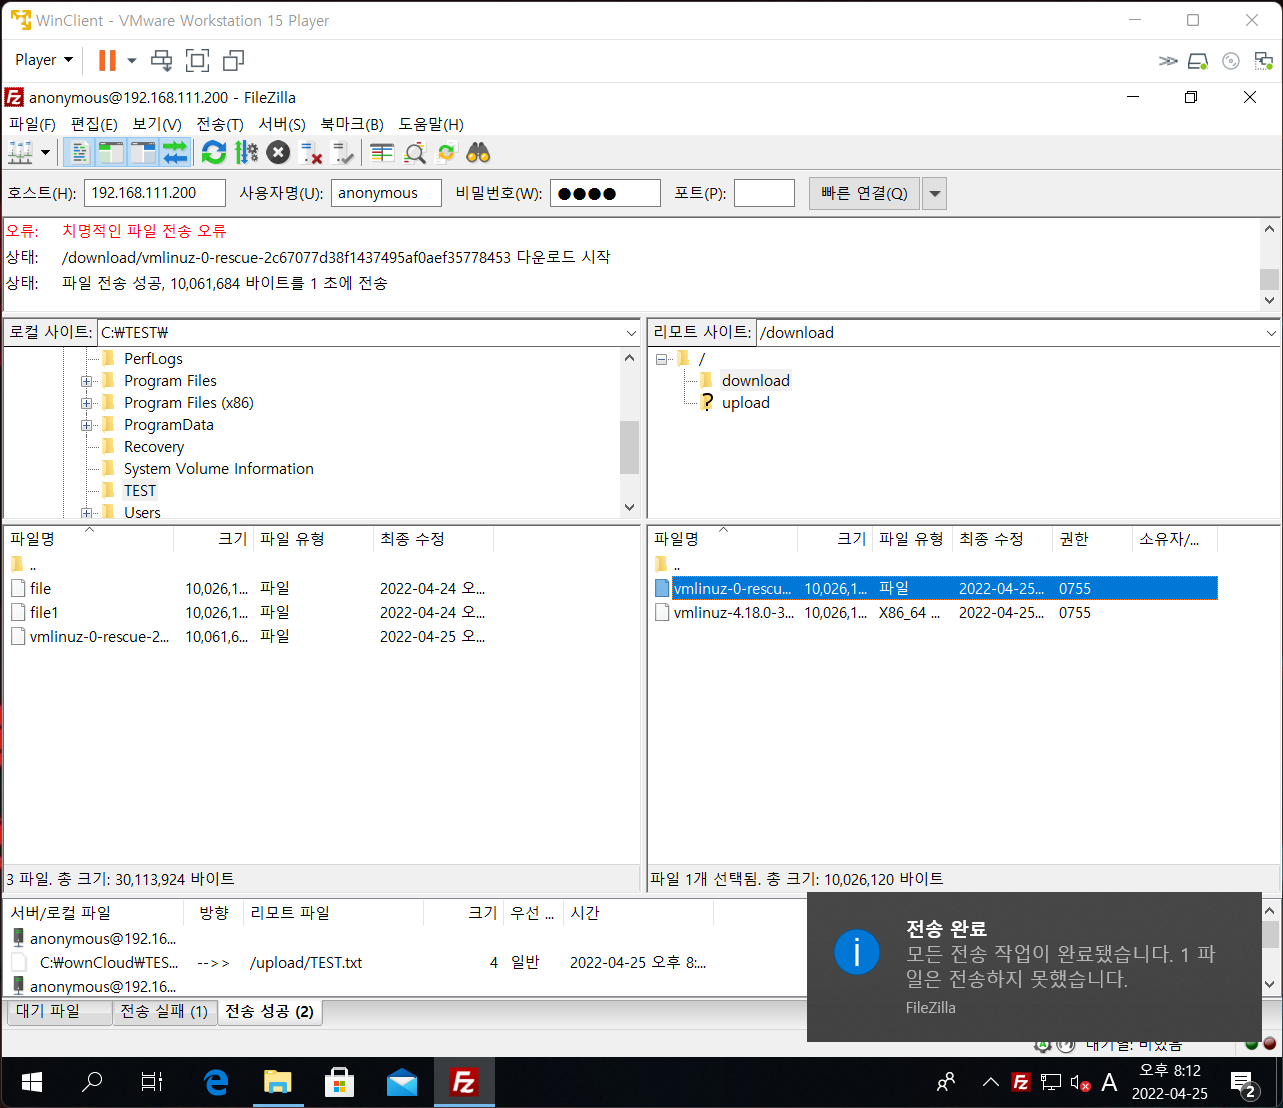Click VMware network adapter device icon

point(1264,61)
